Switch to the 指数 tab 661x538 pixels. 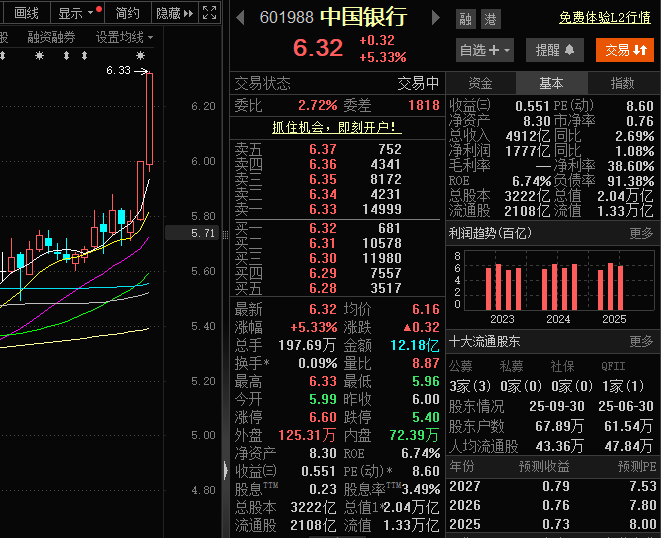point(622,83)
